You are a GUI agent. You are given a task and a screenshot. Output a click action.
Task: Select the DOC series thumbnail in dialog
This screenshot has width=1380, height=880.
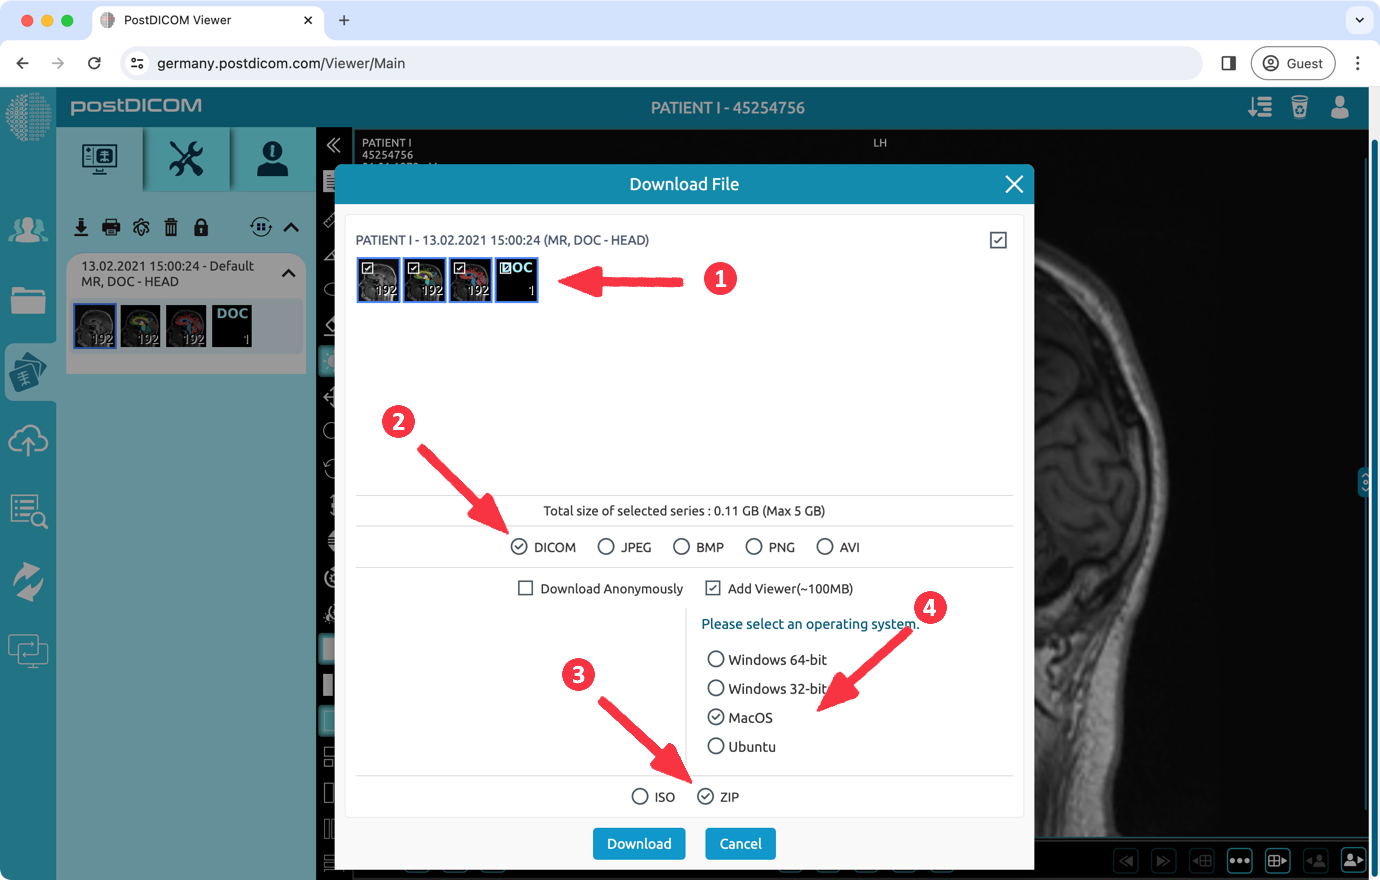(x=517, y=280)
